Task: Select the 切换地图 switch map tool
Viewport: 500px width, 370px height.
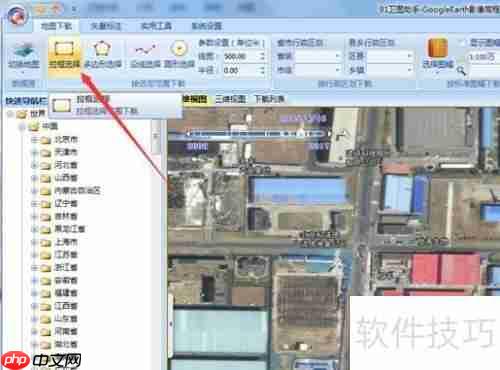Action: [24, 55]
